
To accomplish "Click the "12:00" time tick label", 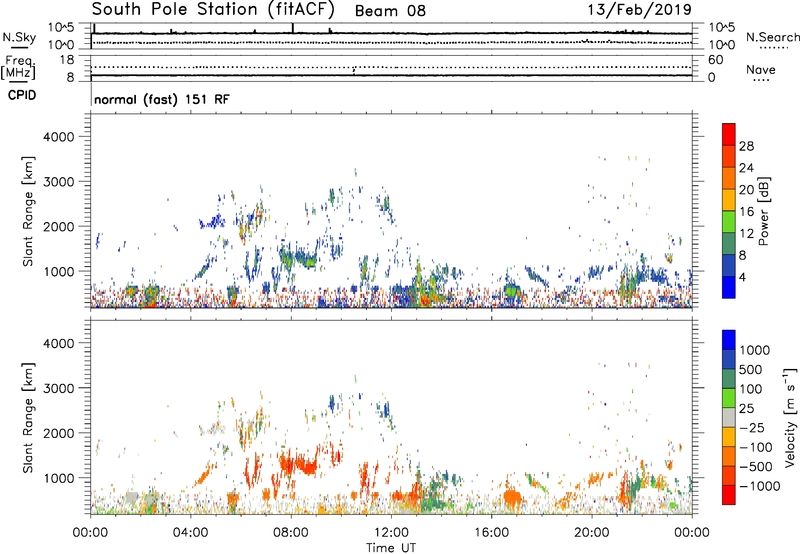I will pos(391,533).
